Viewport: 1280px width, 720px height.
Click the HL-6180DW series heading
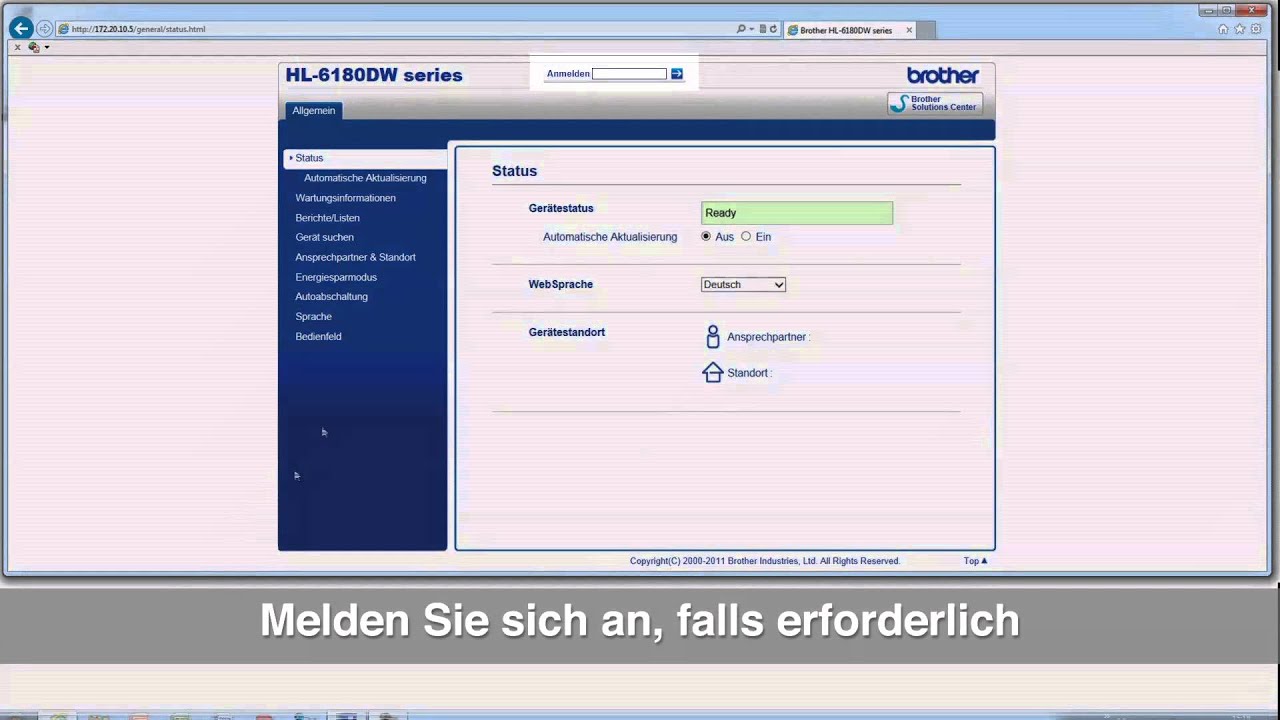pos(374,75)
